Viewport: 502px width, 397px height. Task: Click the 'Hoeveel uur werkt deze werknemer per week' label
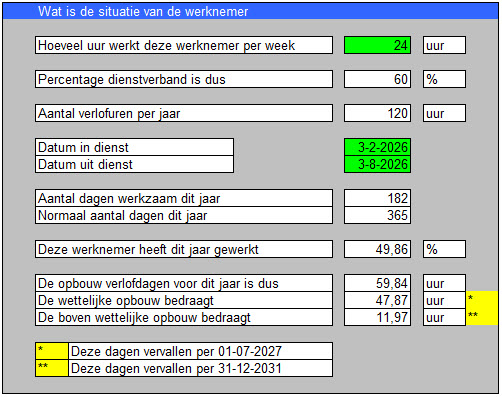(x=184, y=45)
